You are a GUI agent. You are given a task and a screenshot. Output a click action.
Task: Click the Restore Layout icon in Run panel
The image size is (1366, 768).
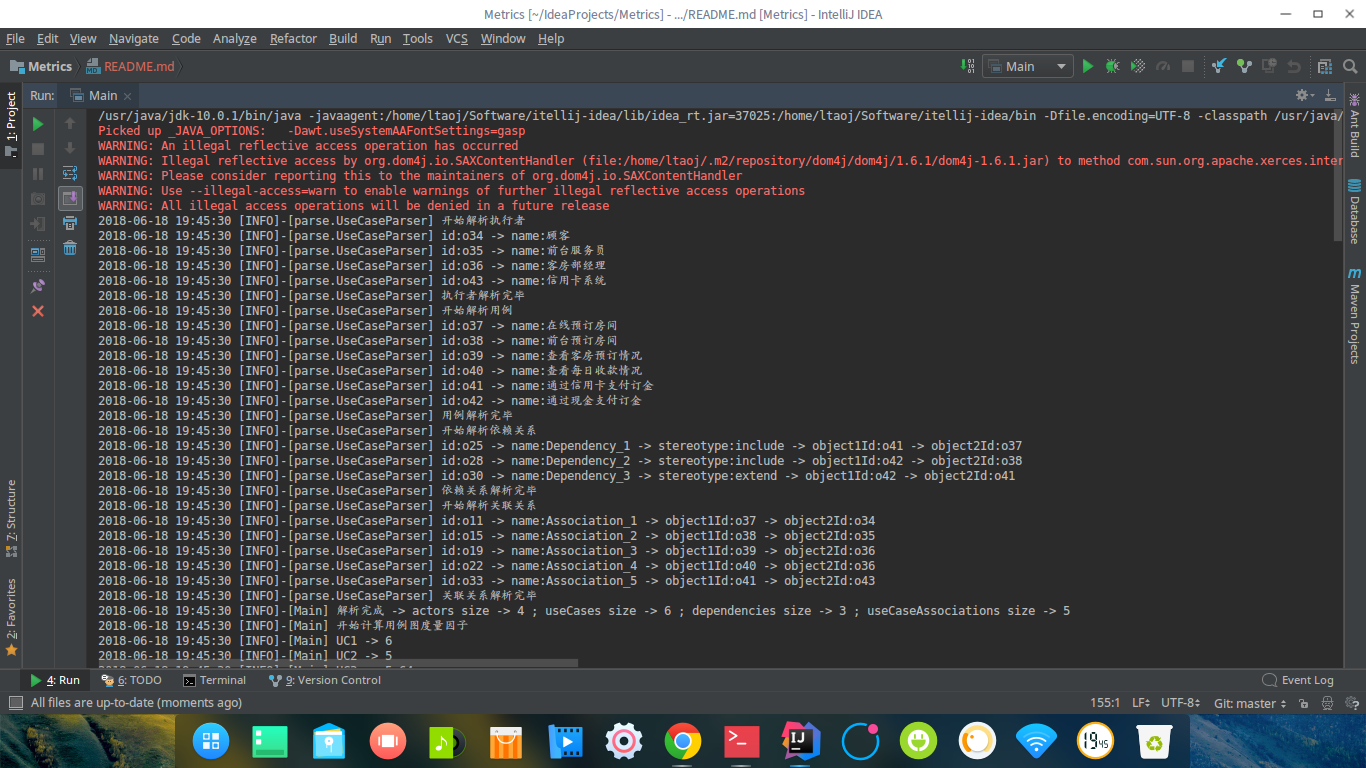[38, 255]
